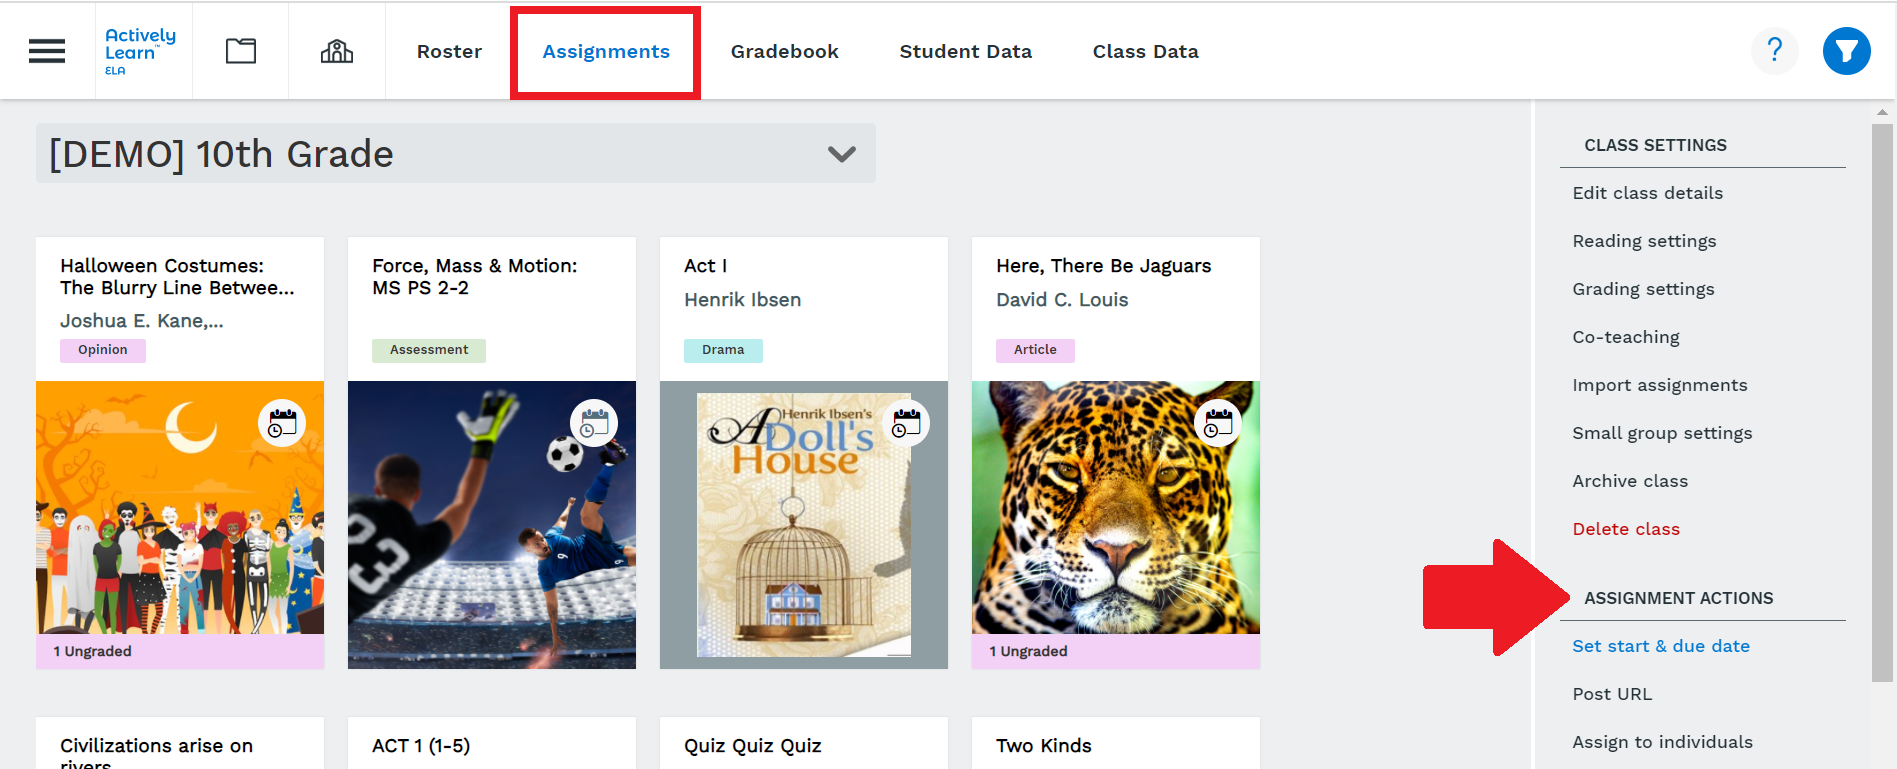This screenshot has width=1897, height=769.
Task: Open Grading settings in class settings
Action: pyautogui.click(x=1642, y=289)
